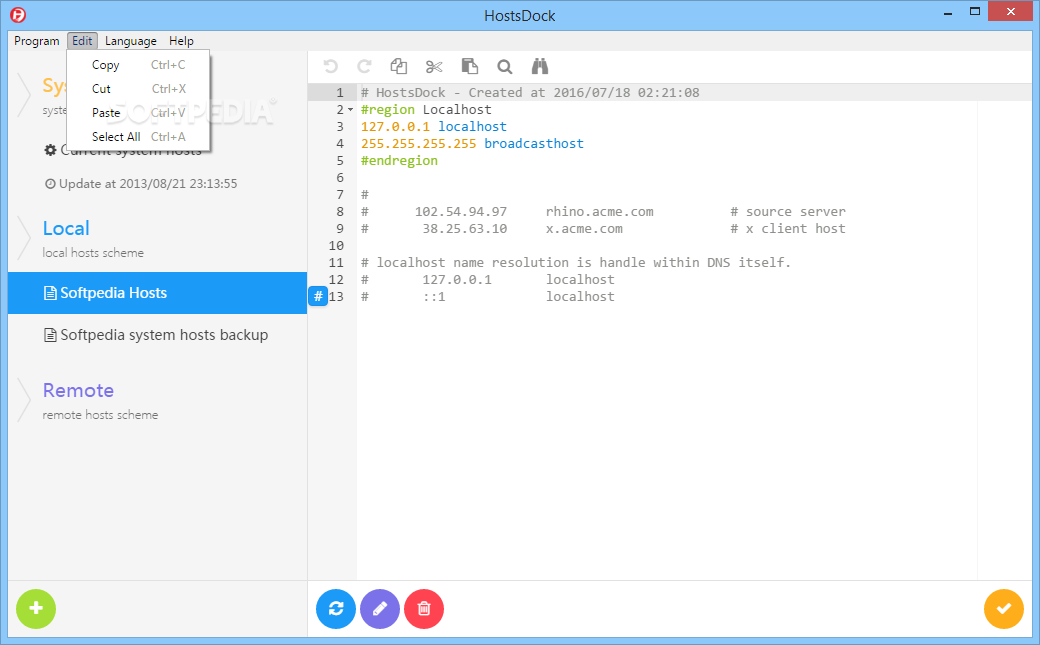Image resolution: width=1040 pixels, height=645 pixels.
Task: Minimize the HostsDock window
Action: pos(948,12)
